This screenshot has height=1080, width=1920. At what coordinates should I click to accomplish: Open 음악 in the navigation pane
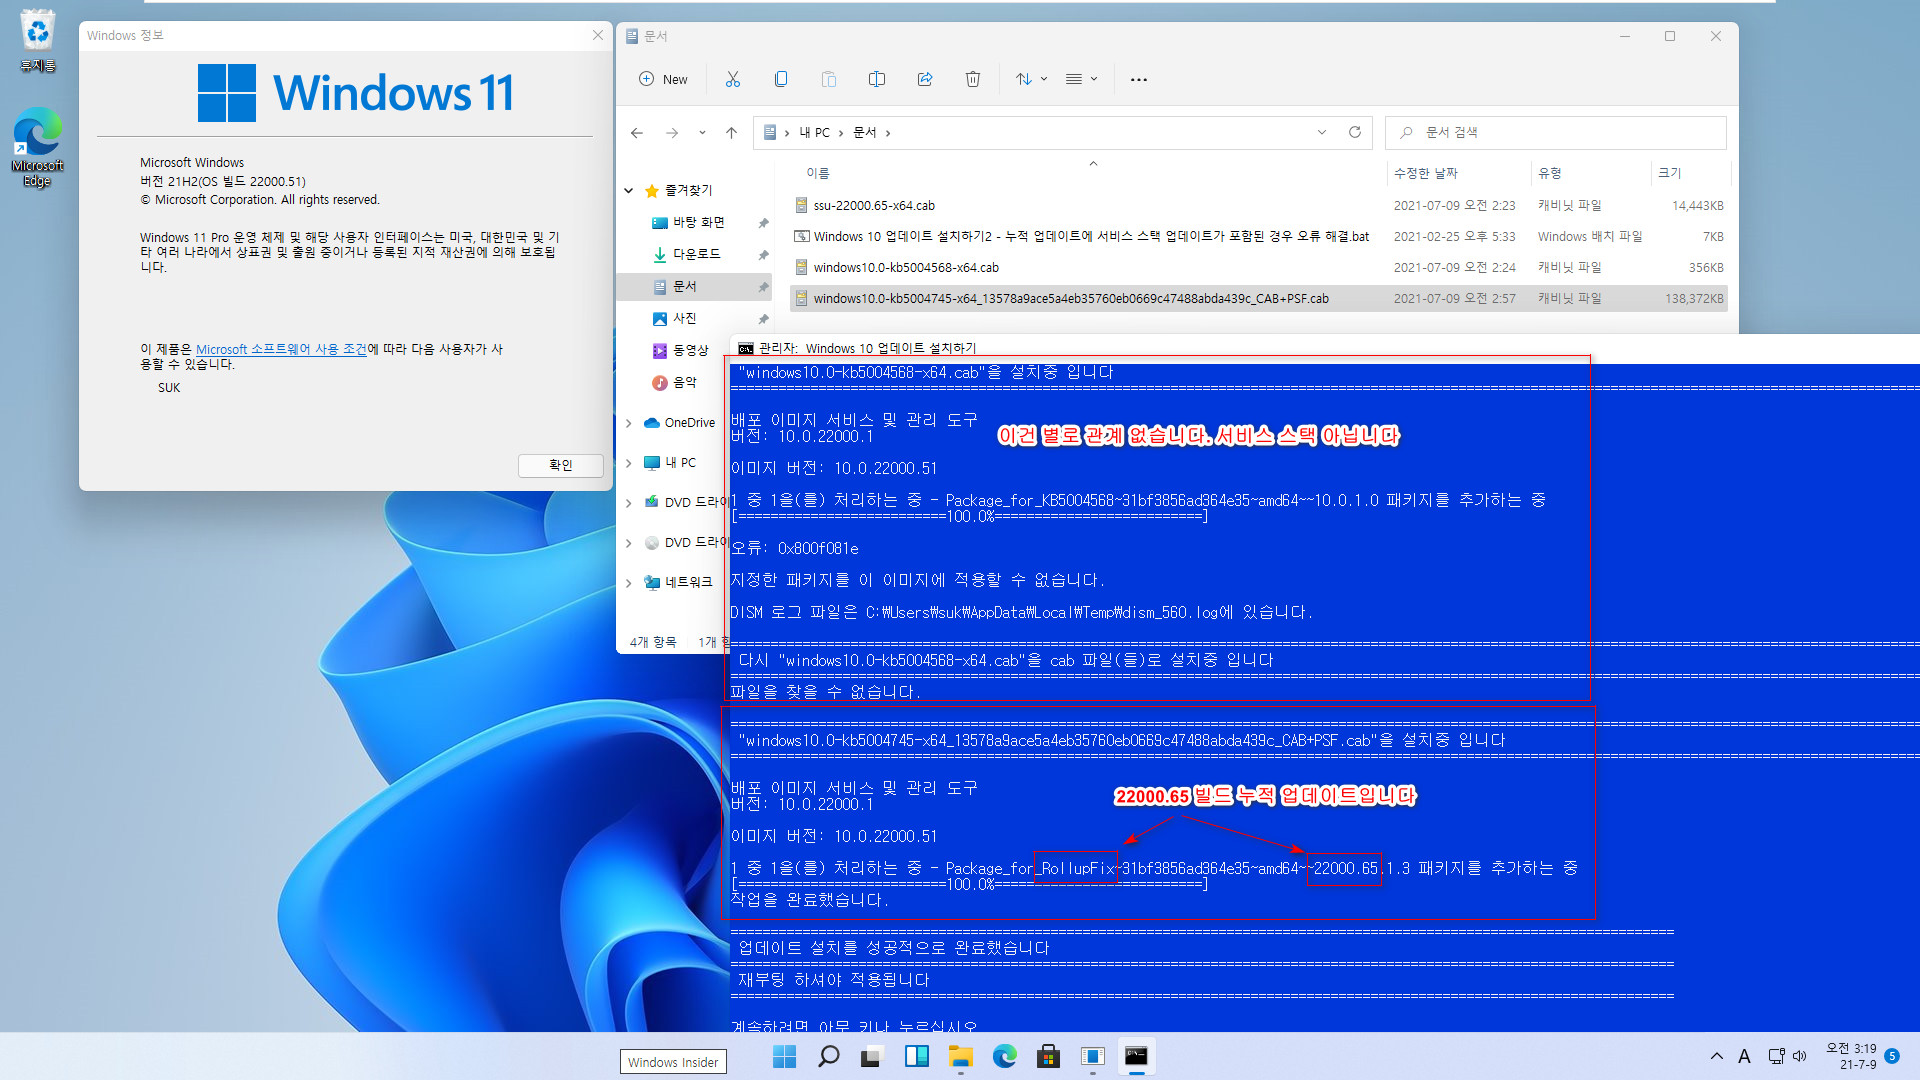tap(684, 382)
